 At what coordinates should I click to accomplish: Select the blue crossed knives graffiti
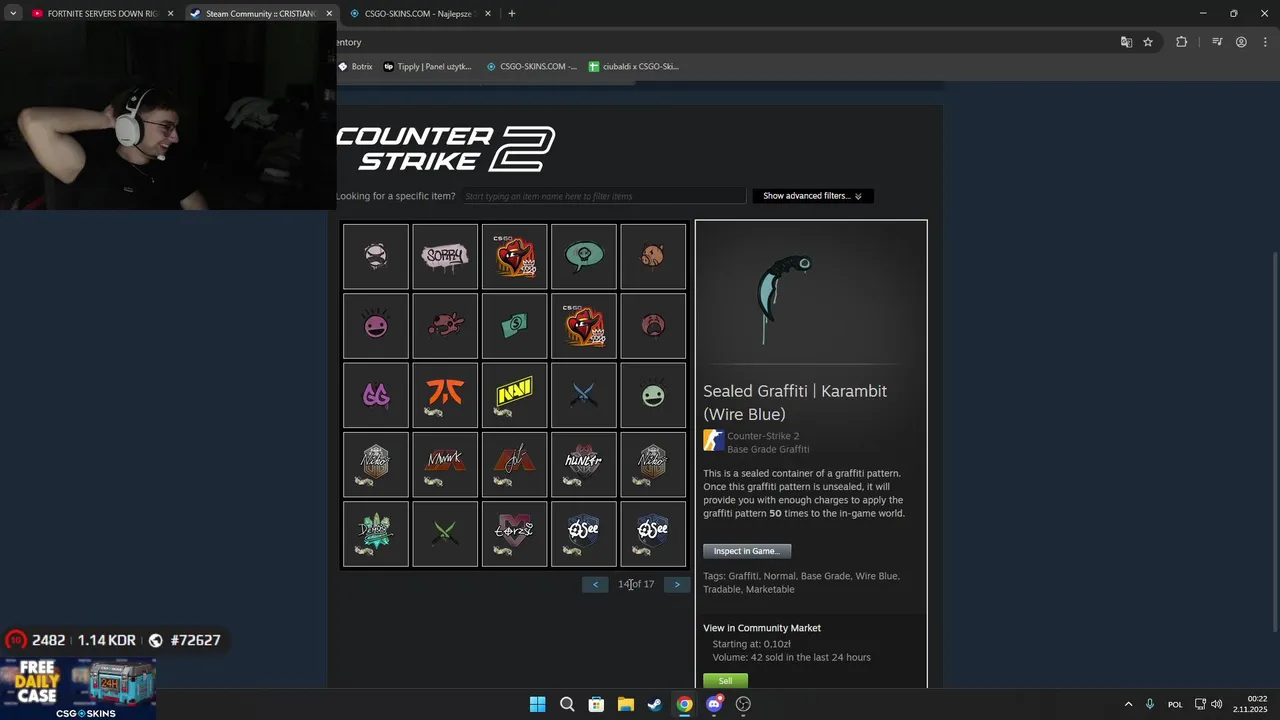[x=584, y=395]
